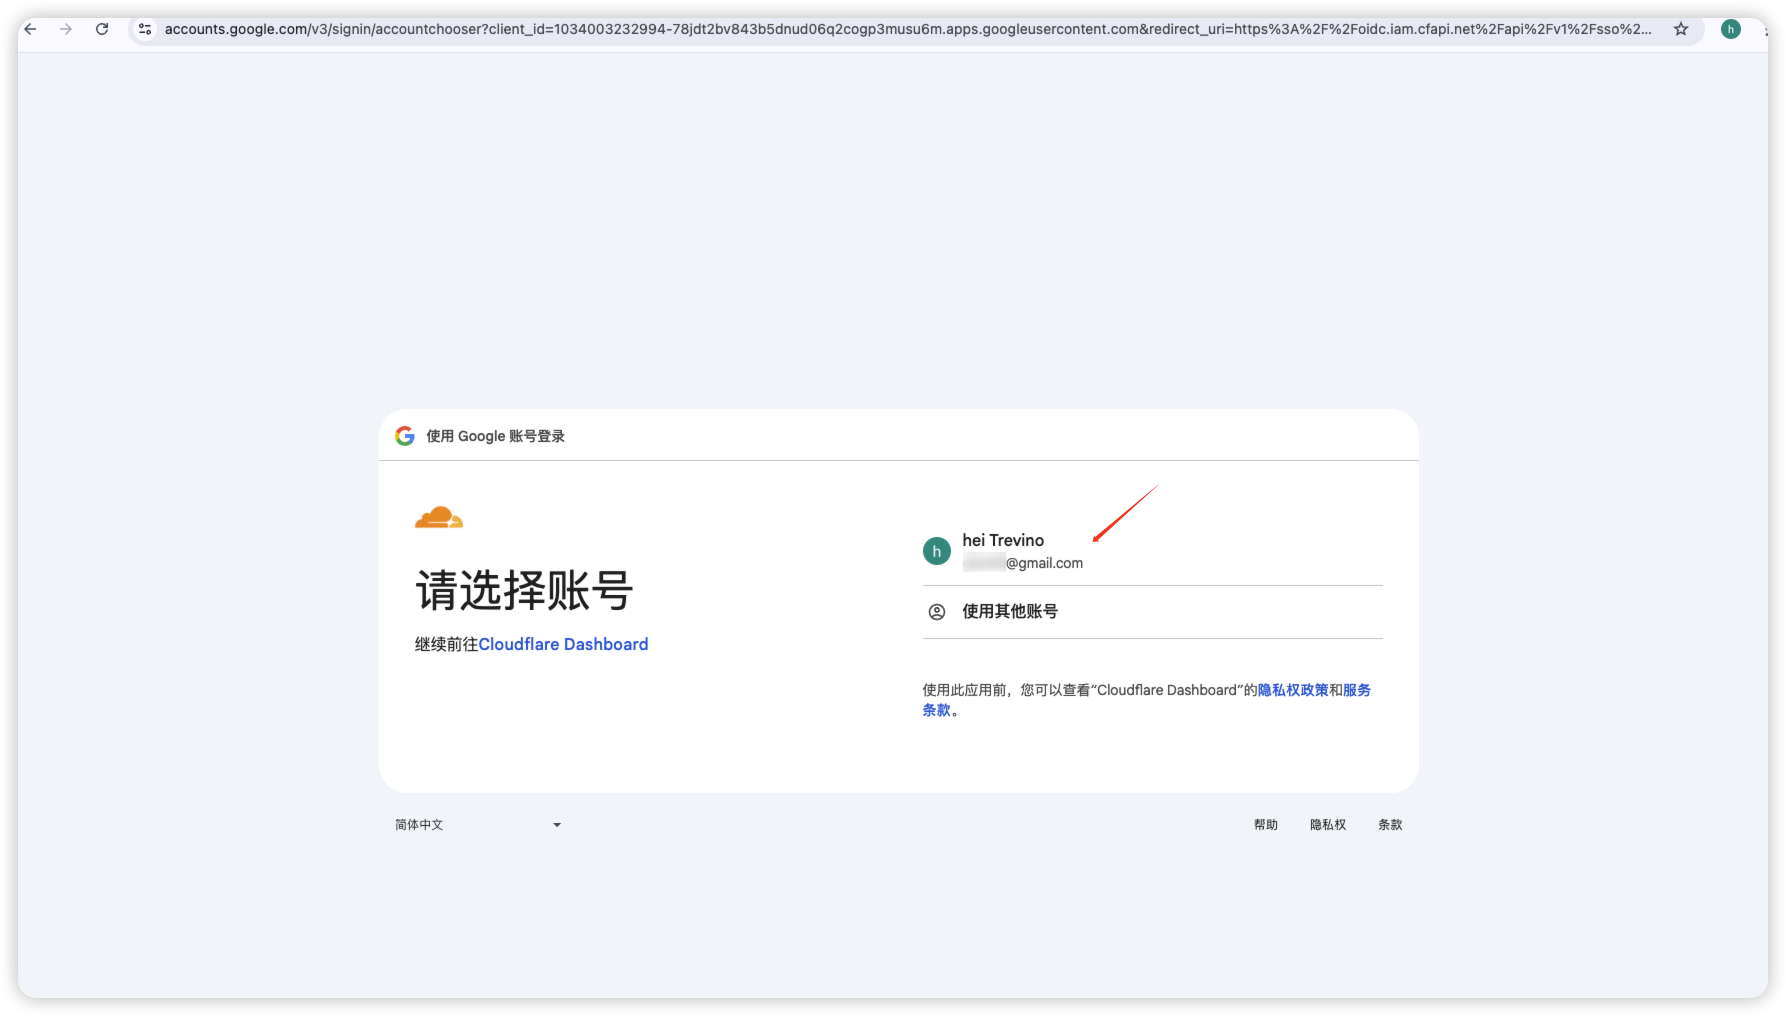Reload the current page
This screenshot has height=1016, width=1786.
click(102, 29)
